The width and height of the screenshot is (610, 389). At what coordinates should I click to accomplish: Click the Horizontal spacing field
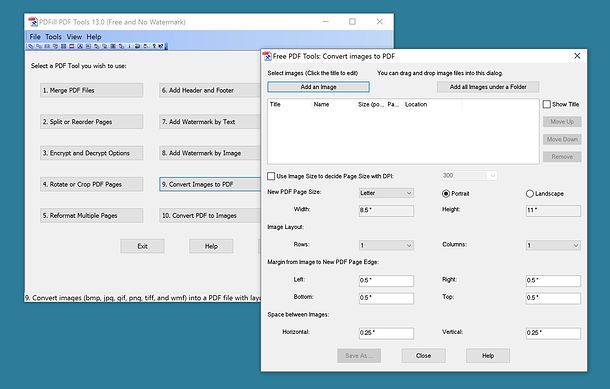[386, 333]
